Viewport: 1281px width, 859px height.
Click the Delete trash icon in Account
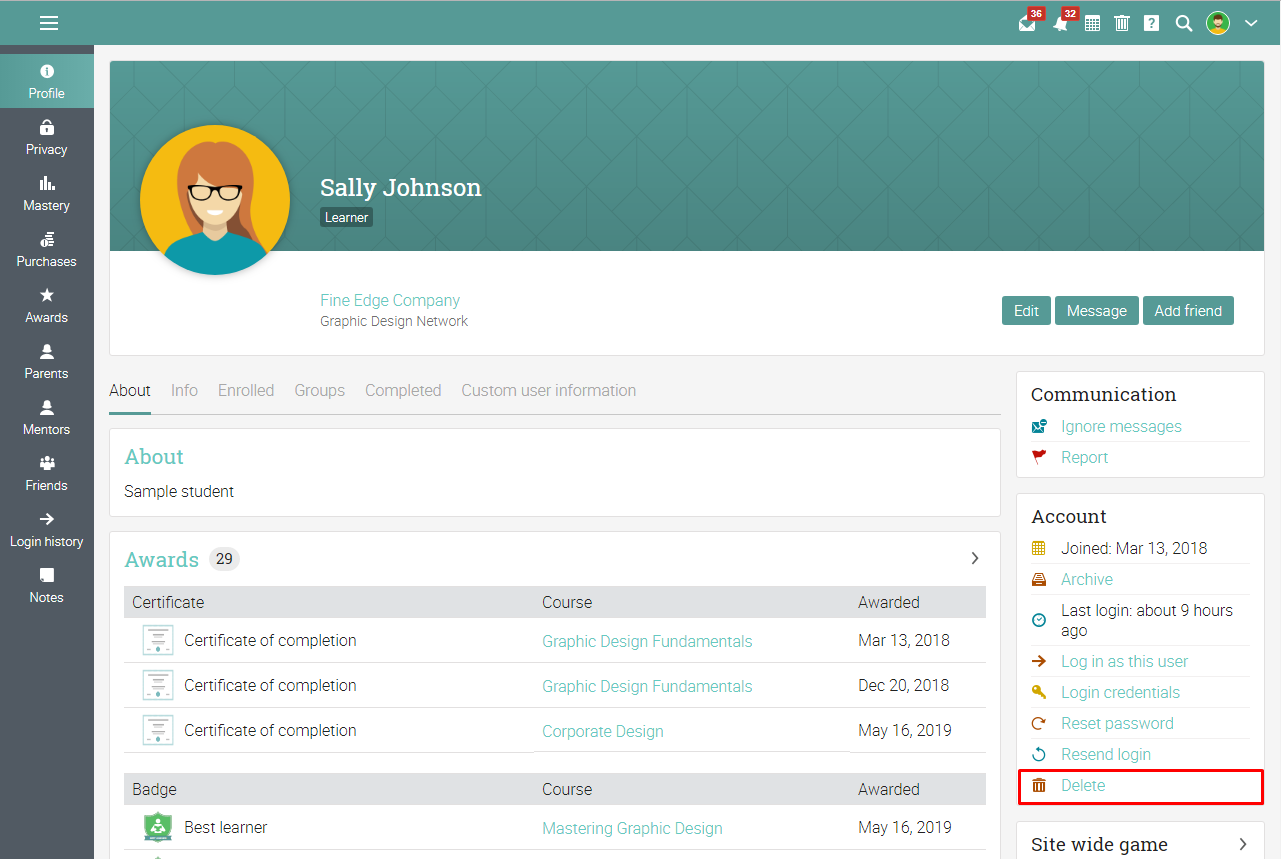tap(1039, 785)
